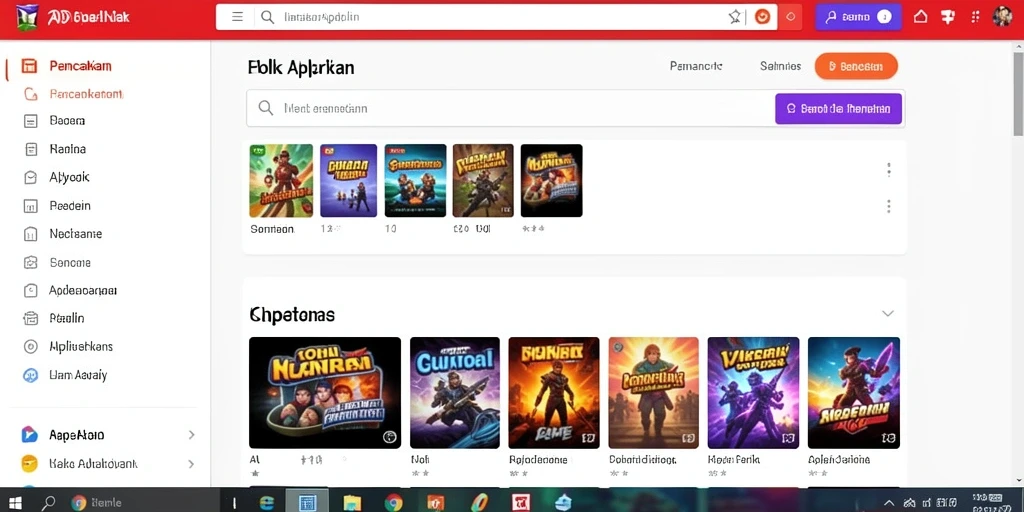Screen dimensions: 1024x512
Task: Click the Llam Aavaiy sidebar icon
Action: pos(30,376)
